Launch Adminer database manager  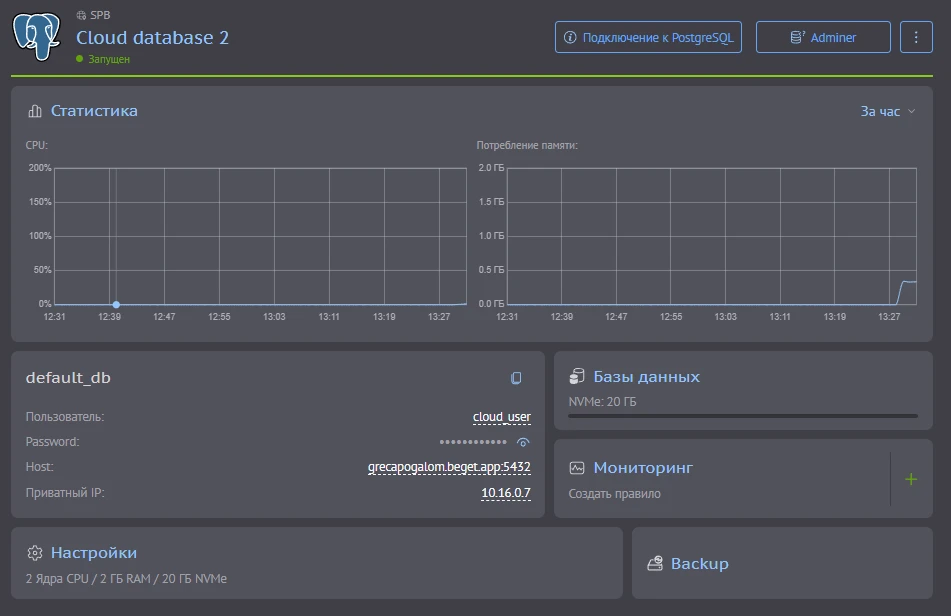[x=822, y=37]
